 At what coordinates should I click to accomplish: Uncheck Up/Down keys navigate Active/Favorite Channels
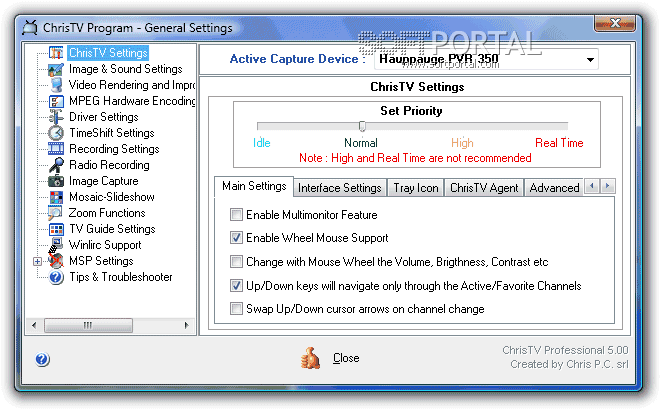(x=236, y=286)
